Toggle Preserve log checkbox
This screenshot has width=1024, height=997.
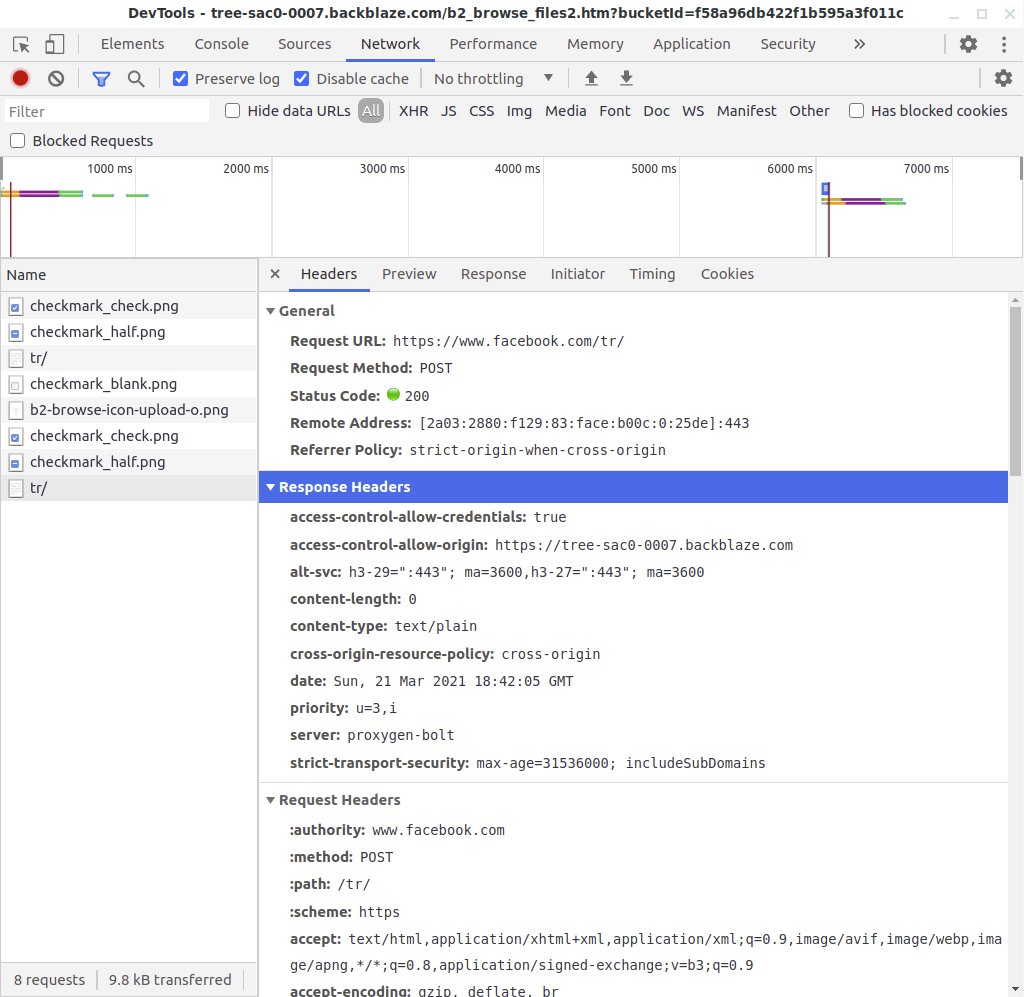(180, 79)
